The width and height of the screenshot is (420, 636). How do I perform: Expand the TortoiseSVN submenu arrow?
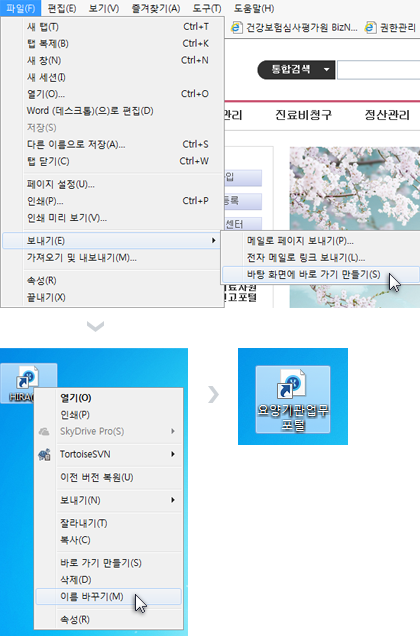point(173,454)
